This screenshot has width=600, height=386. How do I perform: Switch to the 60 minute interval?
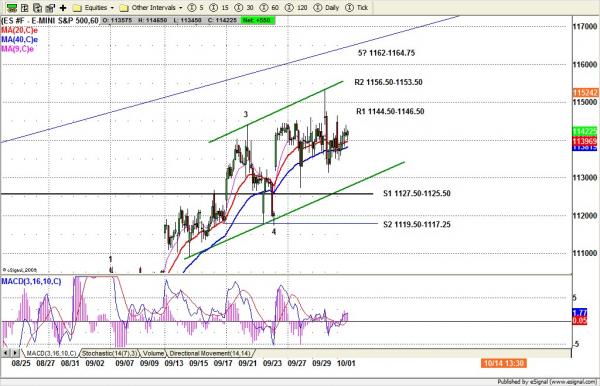click(x=269, y=8)
